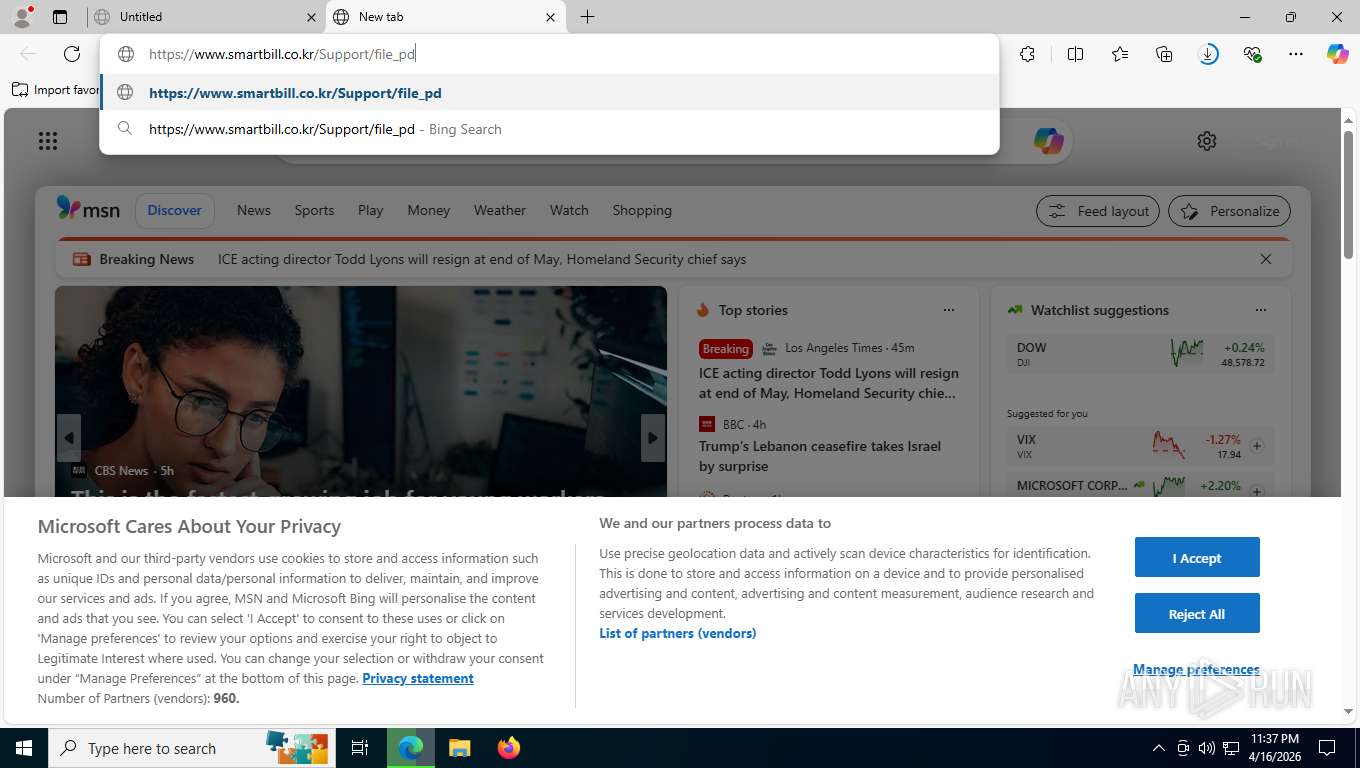Select the Bing Search suggestion row
Screen dimensions: 1360x768
(x=550, y=129)
